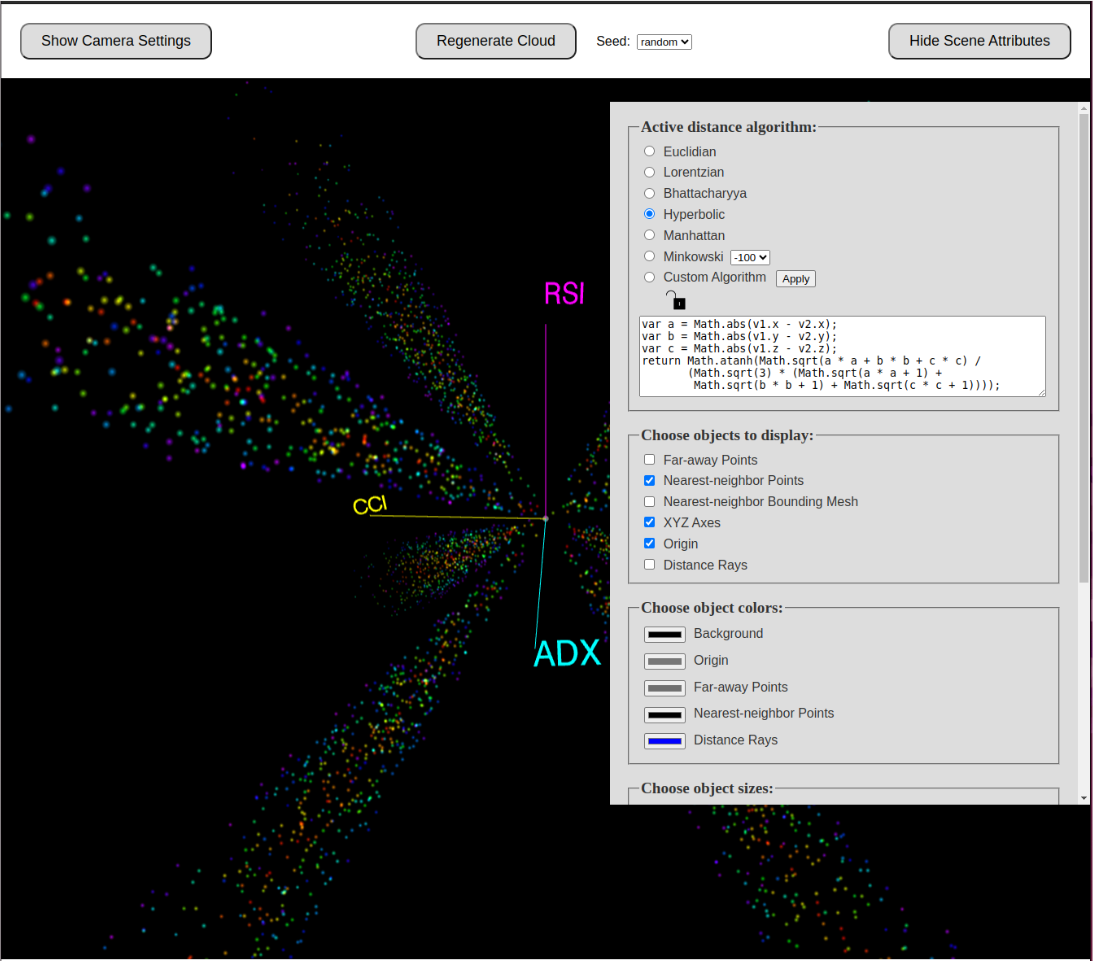Apply the custom algorithm

[x=795, y=279]
